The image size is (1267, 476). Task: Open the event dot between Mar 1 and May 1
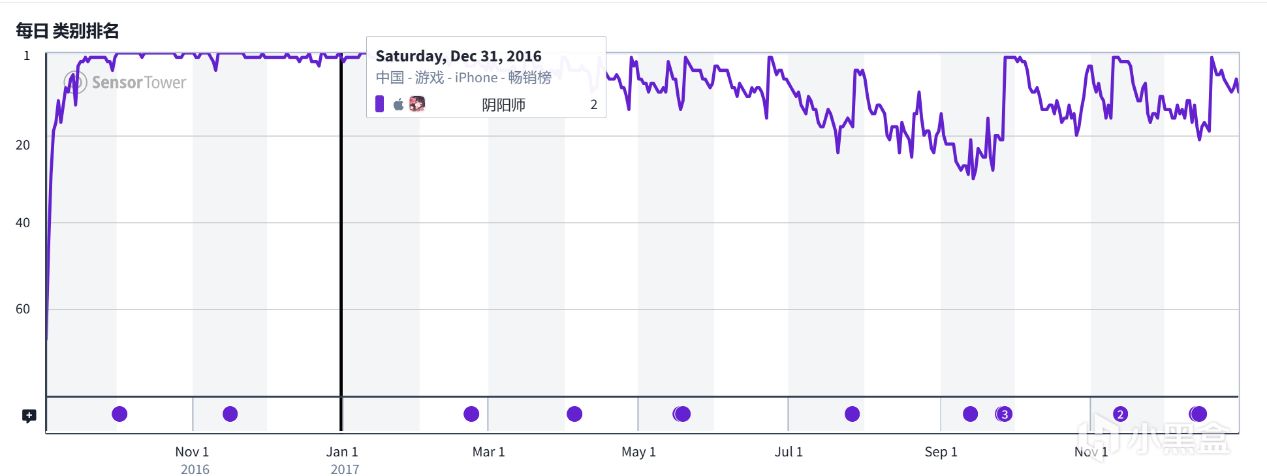pyautogui.click(x=574, y=414)
